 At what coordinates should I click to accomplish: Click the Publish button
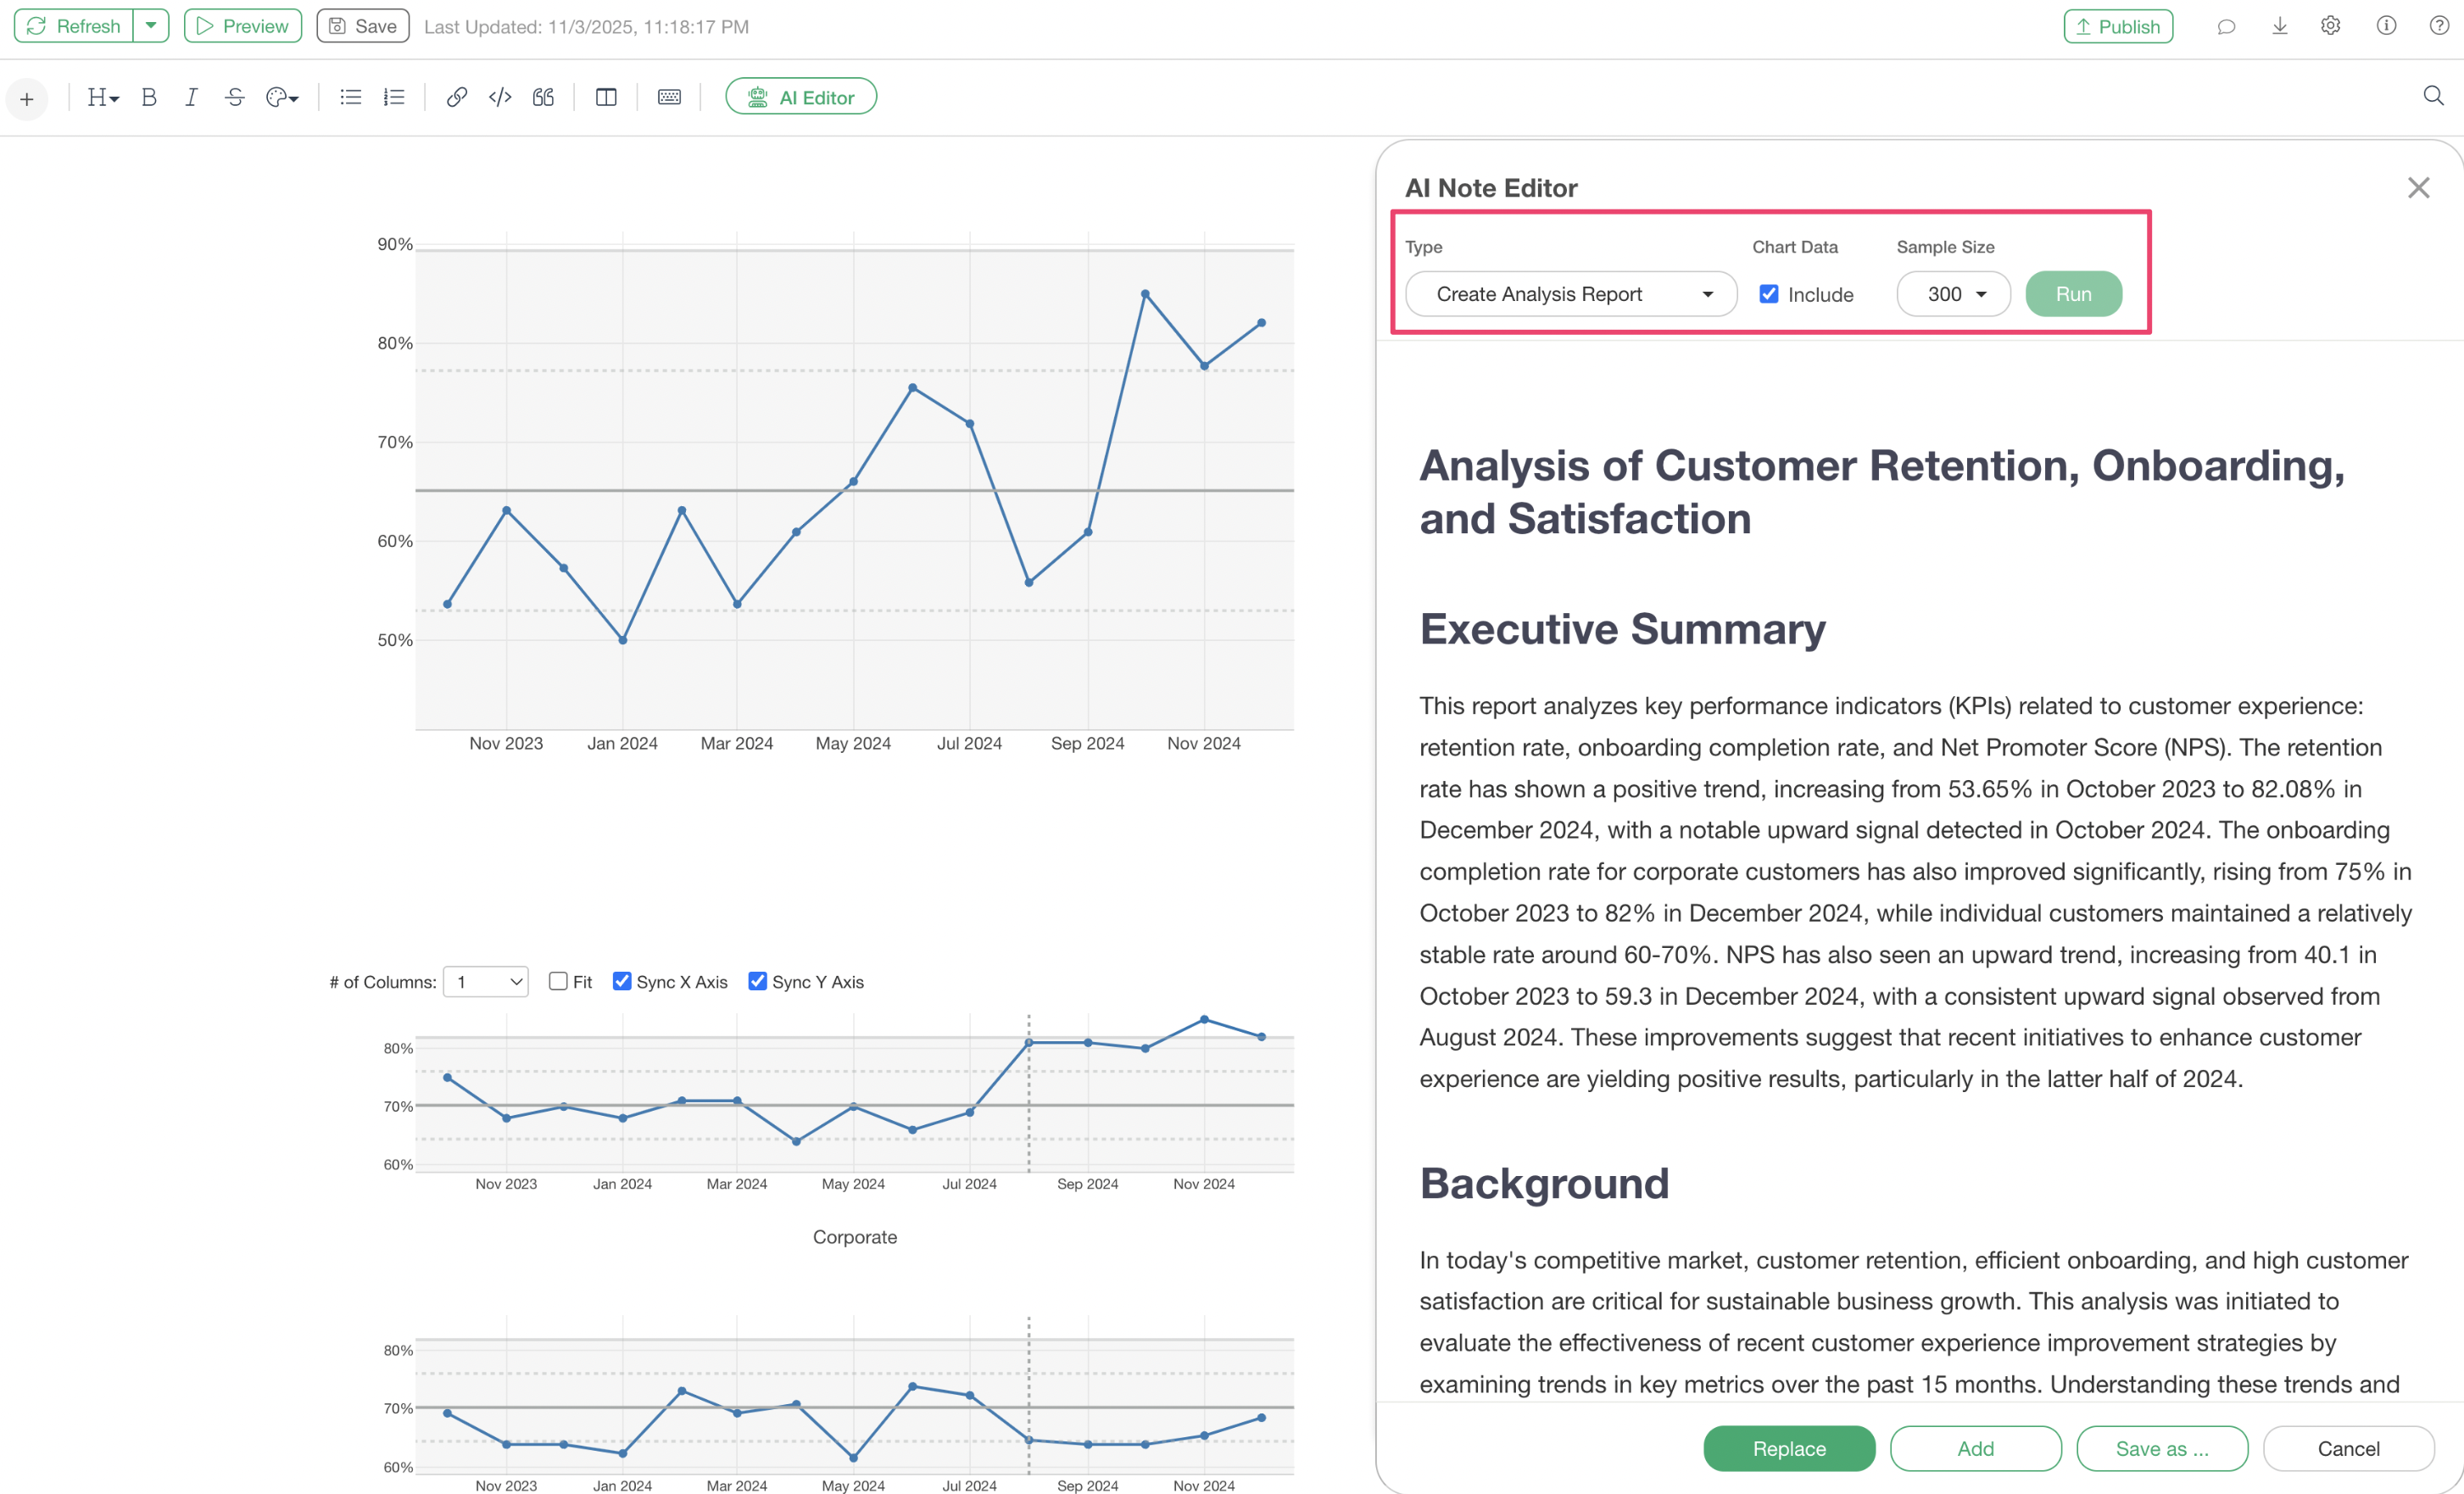(2117, 26)
